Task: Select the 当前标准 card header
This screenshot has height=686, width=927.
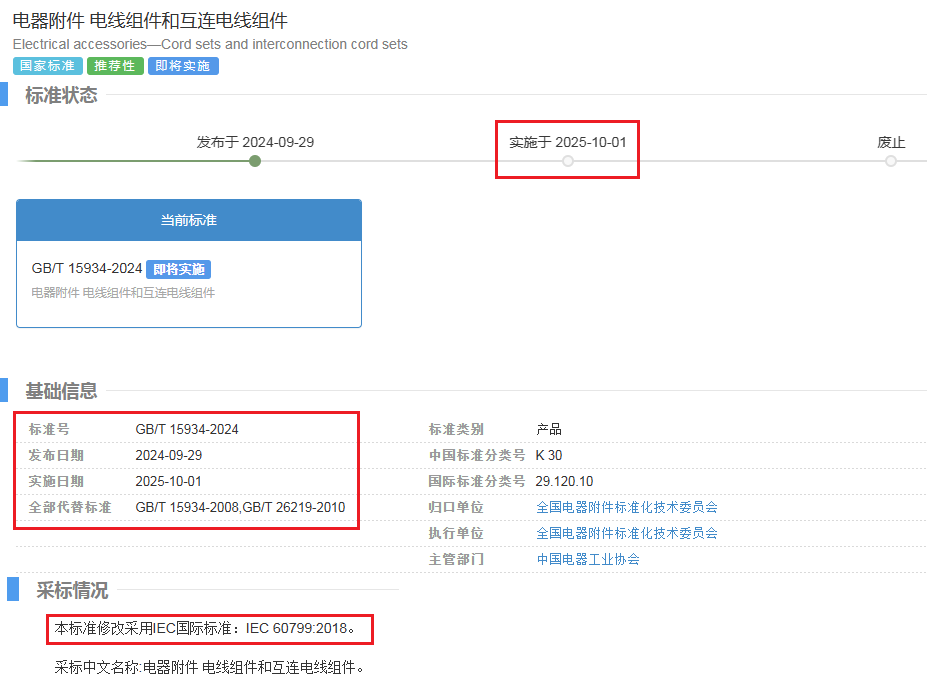Action: 189,220
